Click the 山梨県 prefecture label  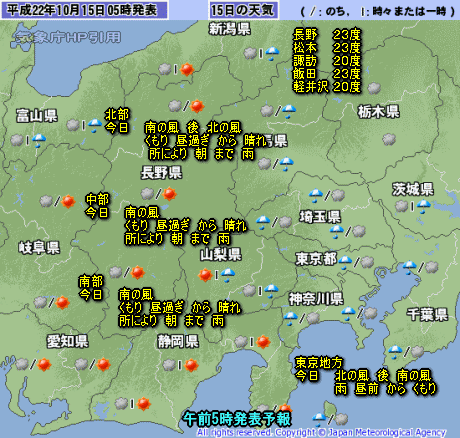pos(221,255)
